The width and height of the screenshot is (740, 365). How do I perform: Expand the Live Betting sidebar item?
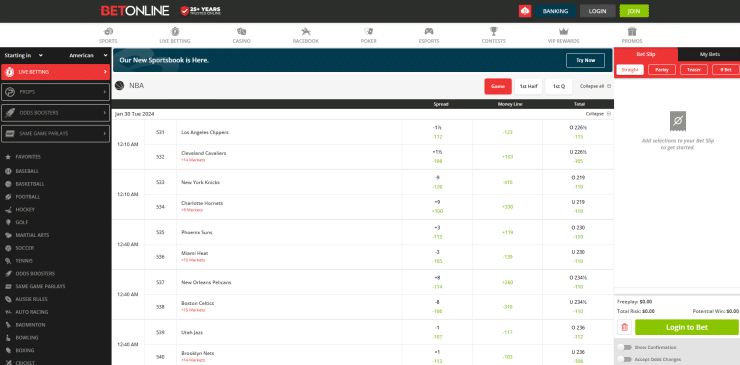pos(56,72)
